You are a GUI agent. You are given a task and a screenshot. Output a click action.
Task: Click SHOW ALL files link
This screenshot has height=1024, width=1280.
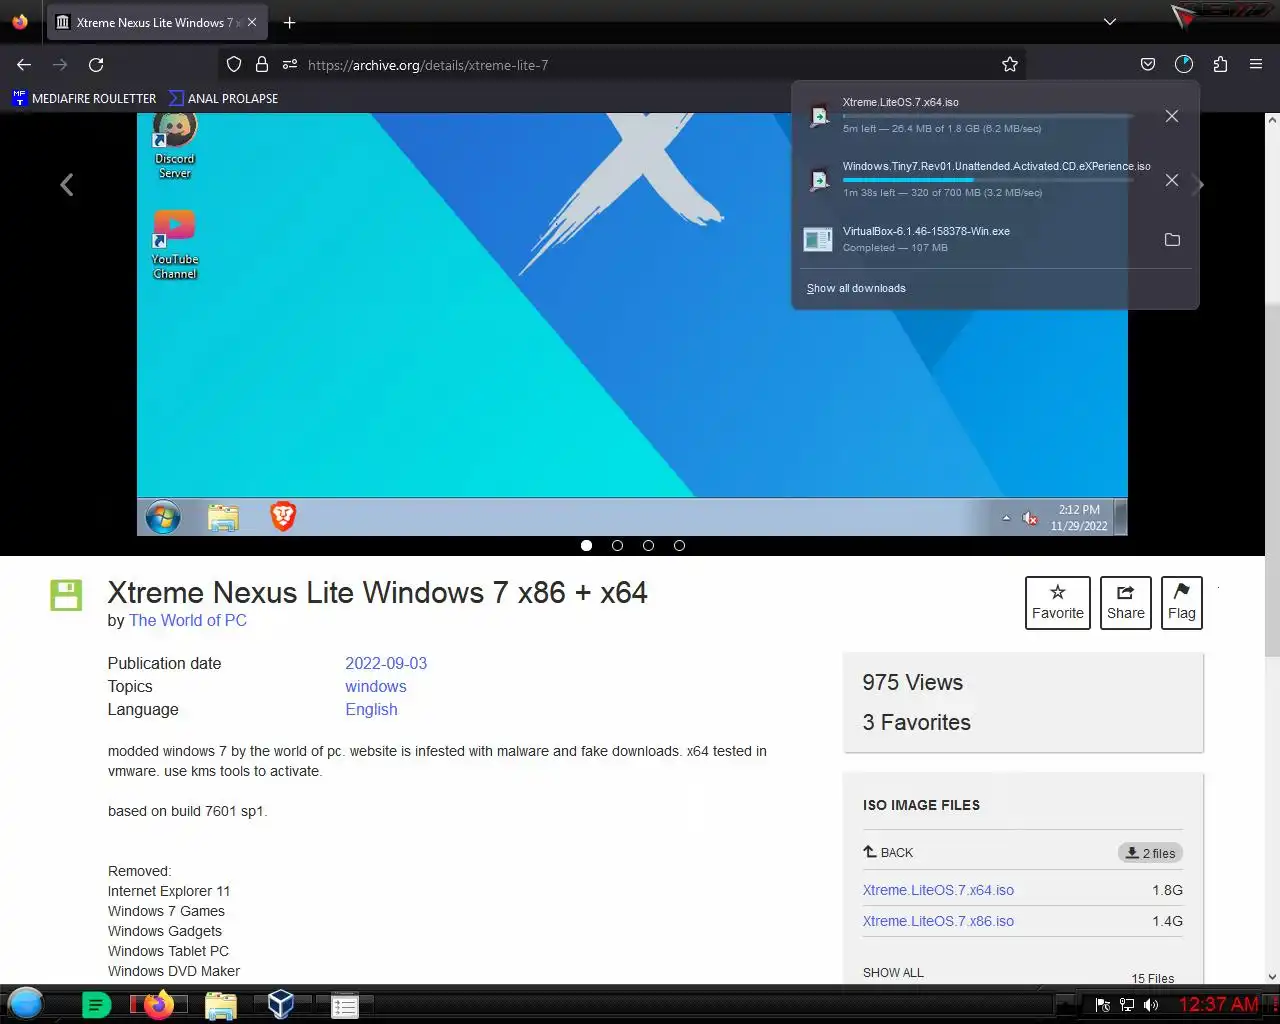893,972
